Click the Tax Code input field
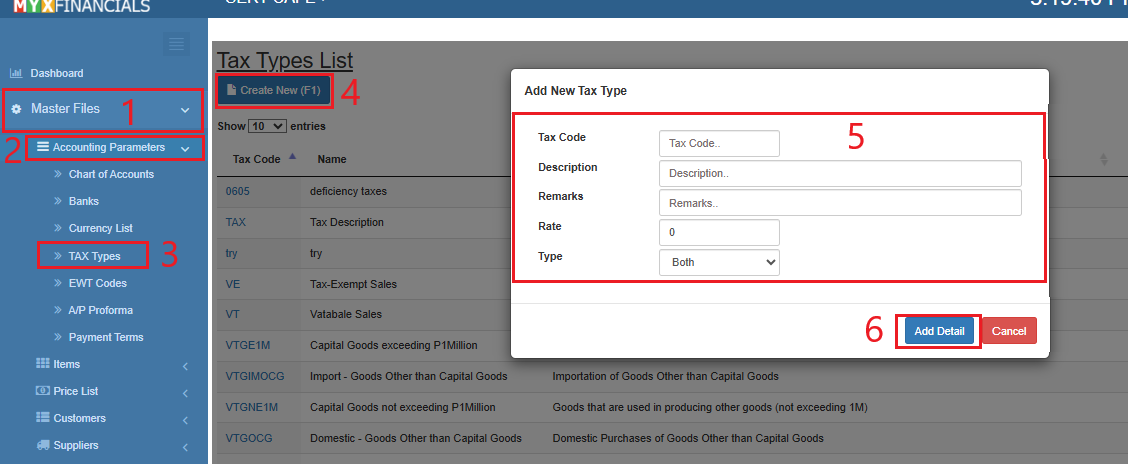The width and height of the screenshot is (1128, 464). pyautogui.click(x=719, y=143)
